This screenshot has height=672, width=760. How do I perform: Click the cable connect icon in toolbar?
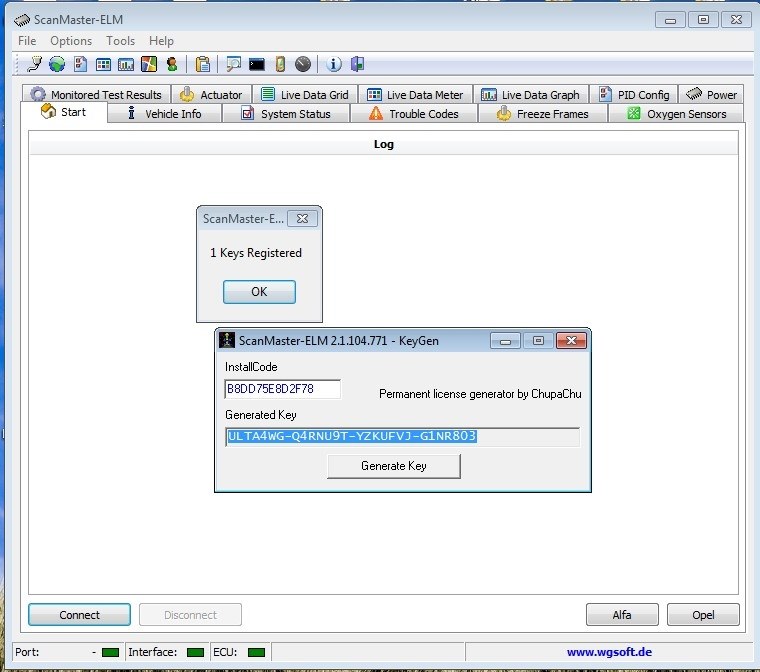[35, 64]
